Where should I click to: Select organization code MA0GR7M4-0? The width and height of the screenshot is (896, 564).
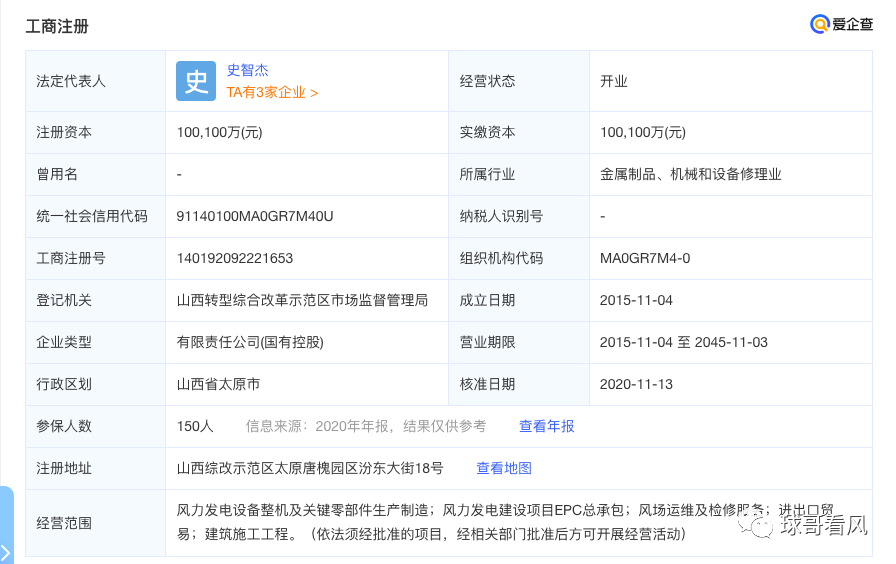(645, 258)
